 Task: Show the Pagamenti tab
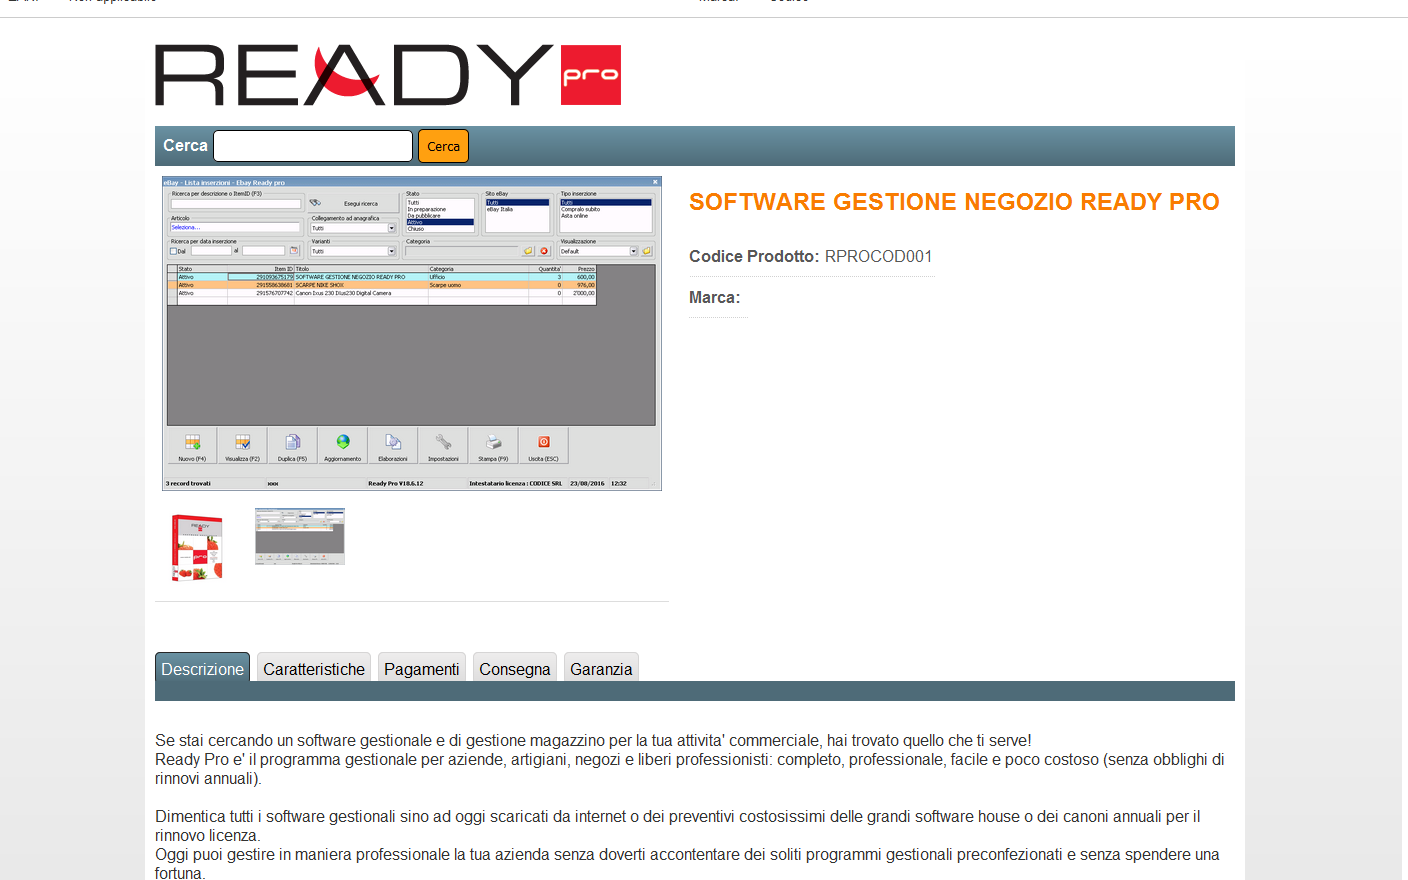click(422, 669)
